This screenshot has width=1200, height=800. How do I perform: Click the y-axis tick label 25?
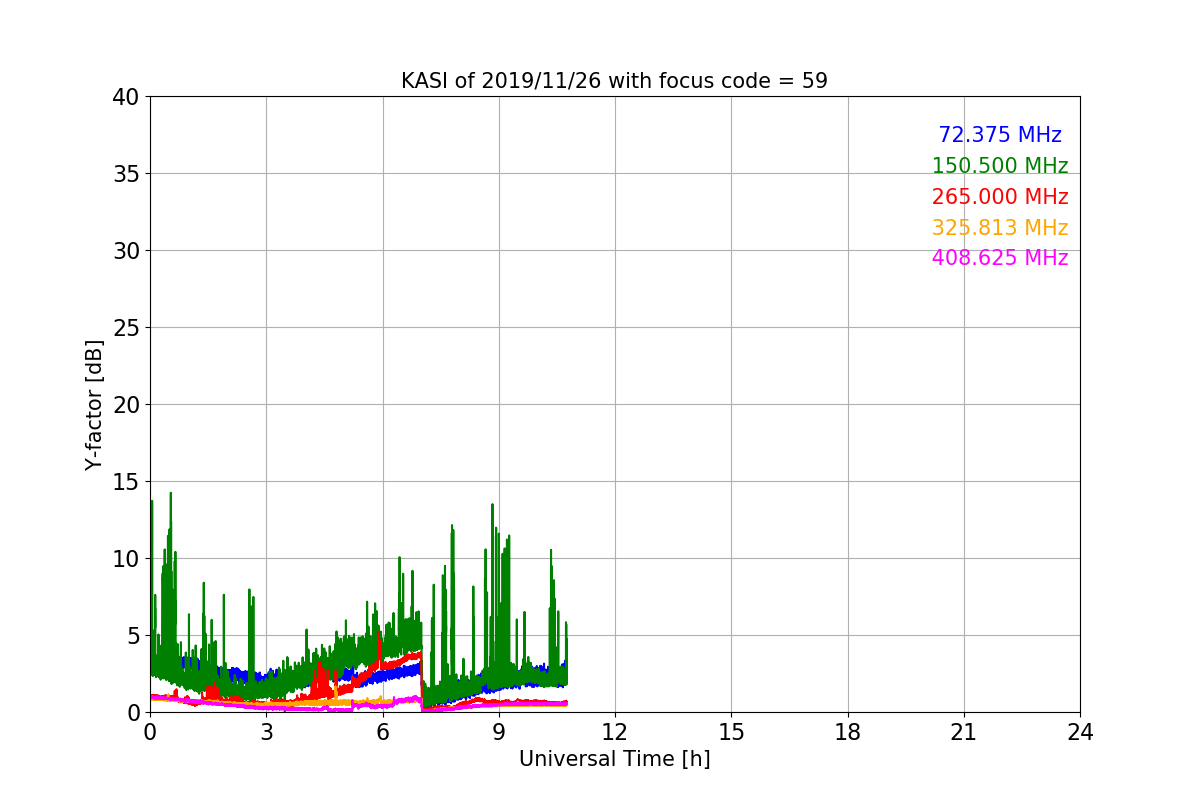coord(127,328)
